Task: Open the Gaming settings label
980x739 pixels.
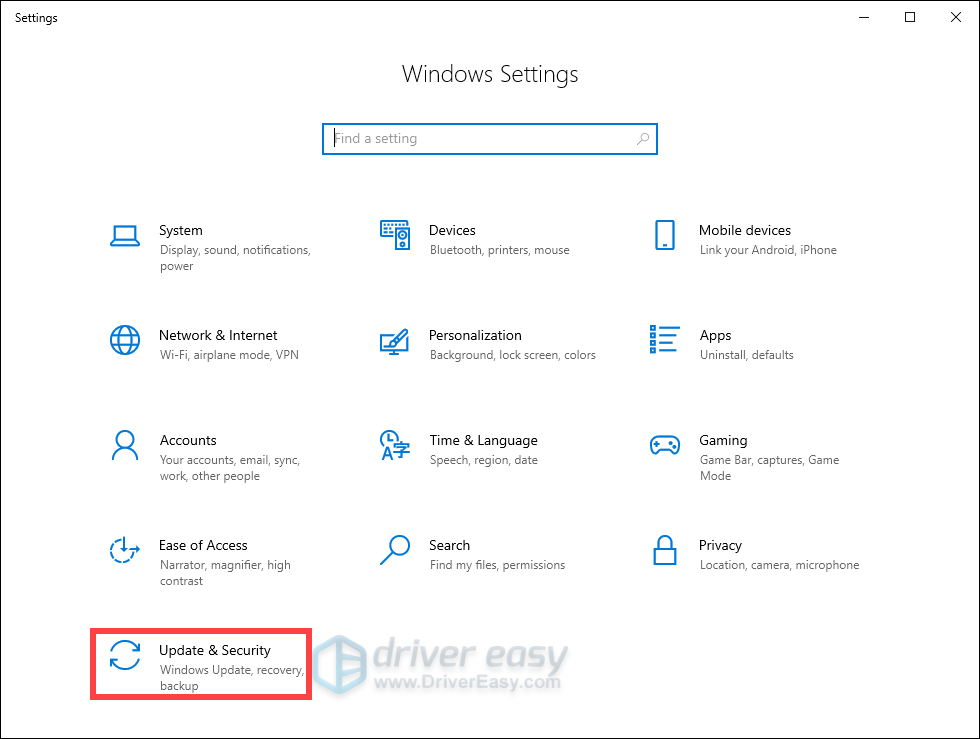Action: click(x=723, y=440)
